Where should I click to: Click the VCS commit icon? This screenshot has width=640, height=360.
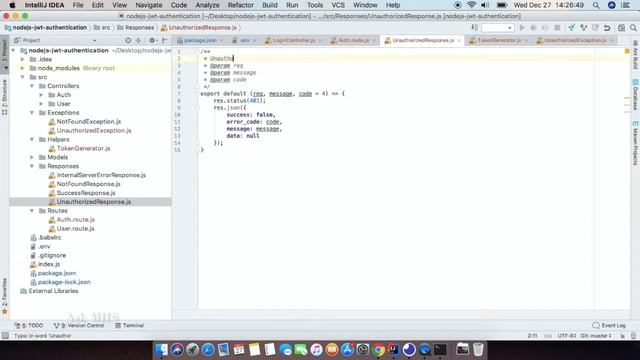[583, 28]
